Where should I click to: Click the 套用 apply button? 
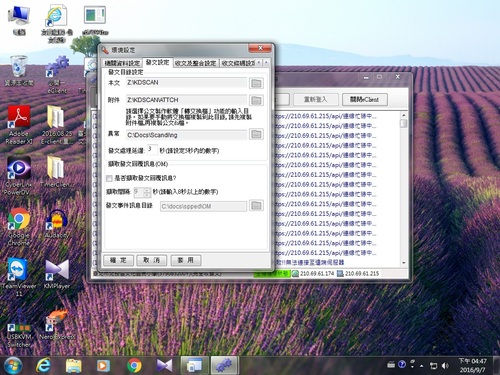tap(186, 260)
